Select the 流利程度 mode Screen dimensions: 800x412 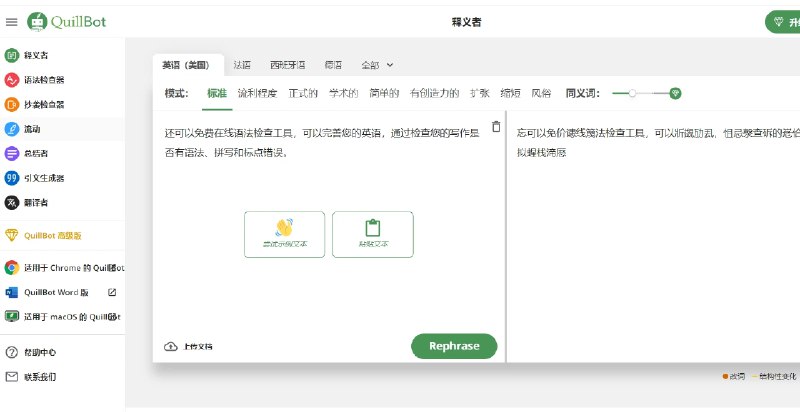[257, 93]
